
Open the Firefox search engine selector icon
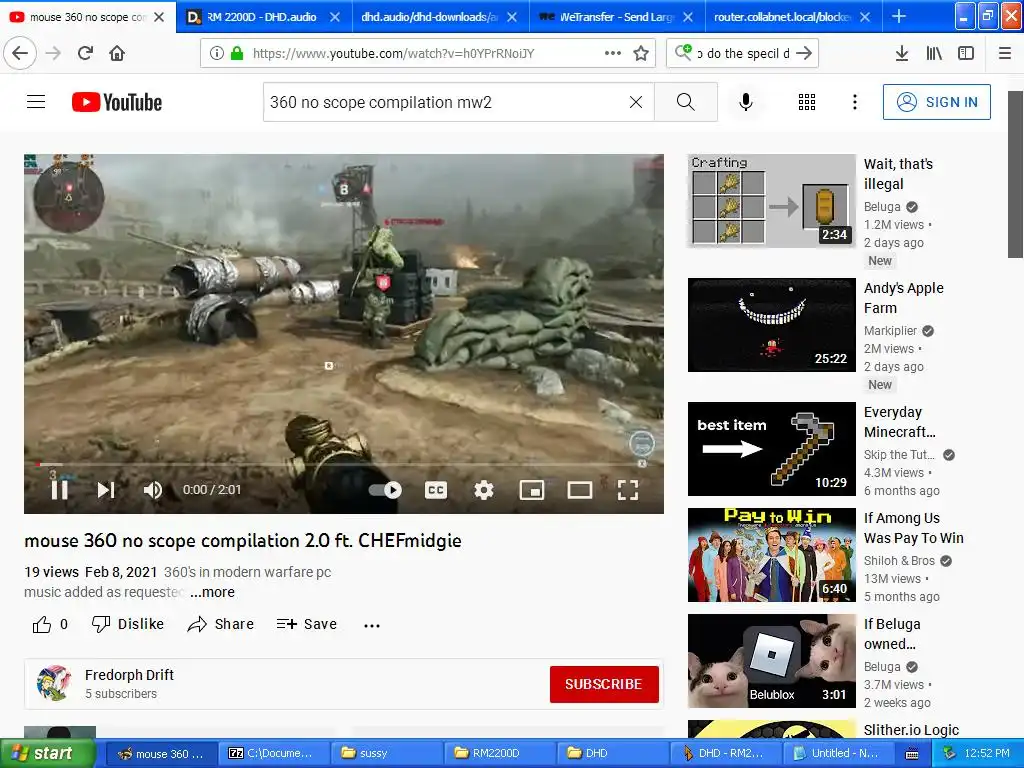(x=683, y=52)
